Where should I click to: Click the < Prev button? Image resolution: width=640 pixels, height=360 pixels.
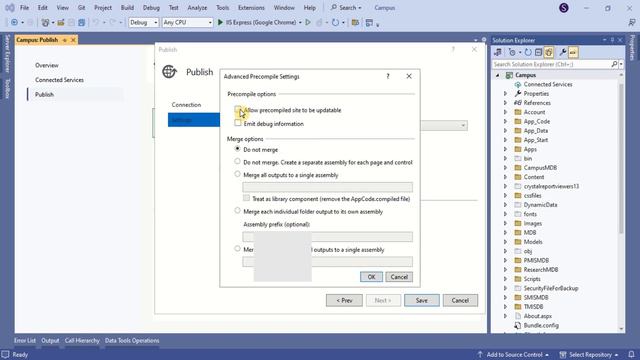[x=344, y=300]
